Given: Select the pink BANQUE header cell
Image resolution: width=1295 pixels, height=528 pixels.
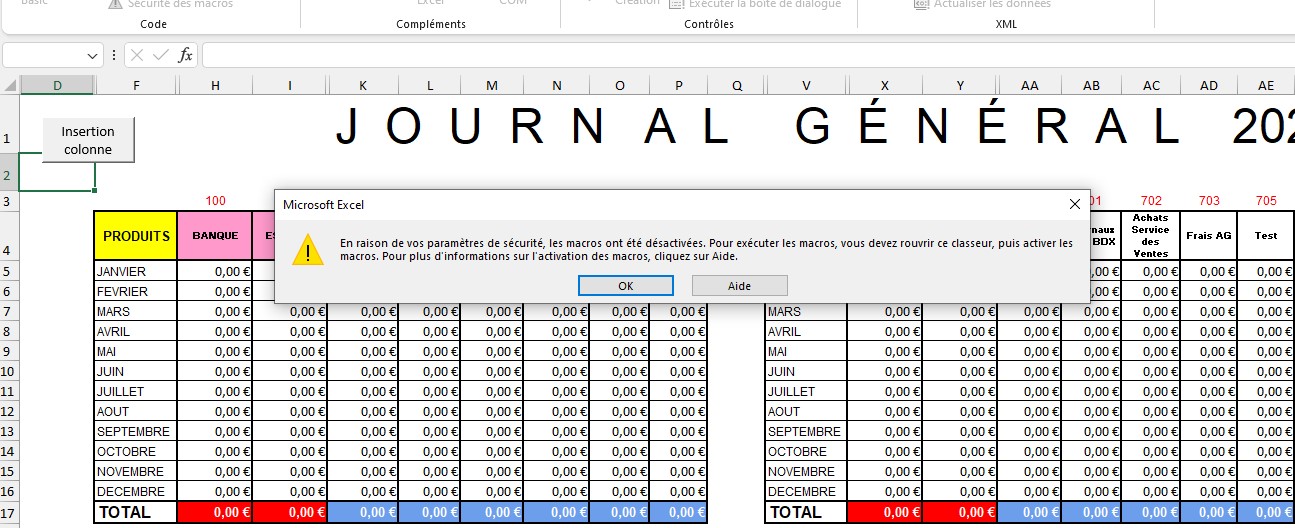Looking at the screenshot, I should tap(215, 236).
